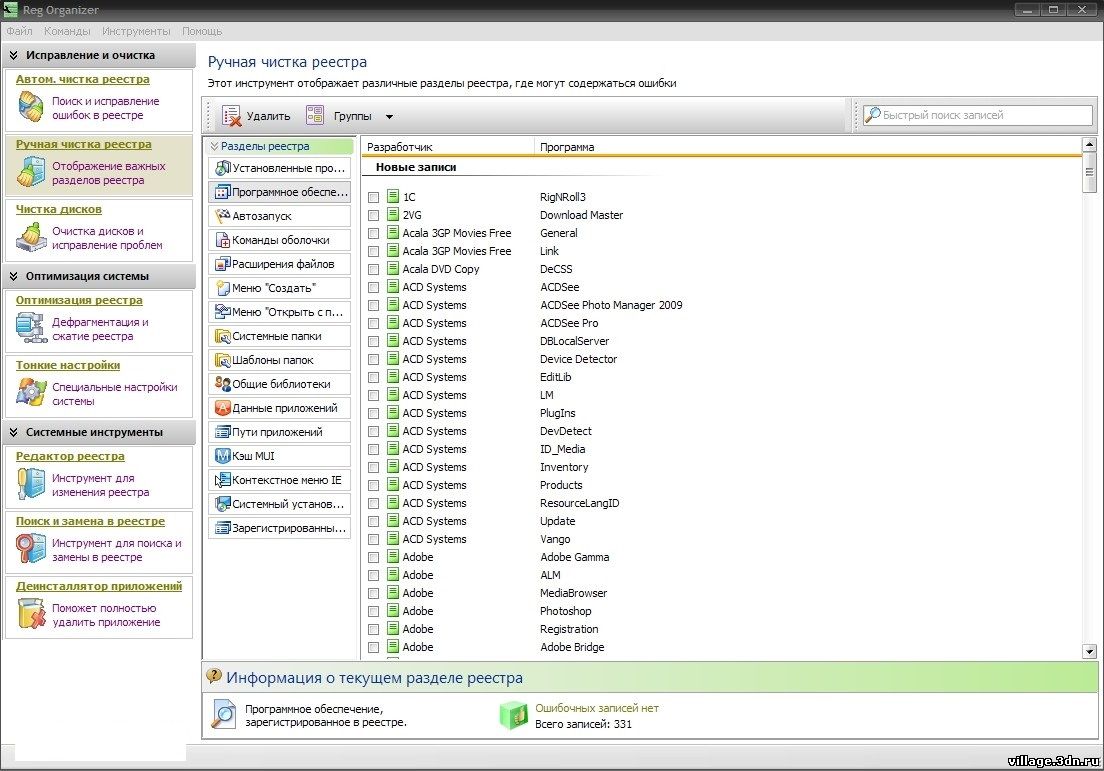The height and width of the screenshot is (771, 1104).
Task: Tick the 2VG Download Master checkbox
Action: click(x=374, y=215)
